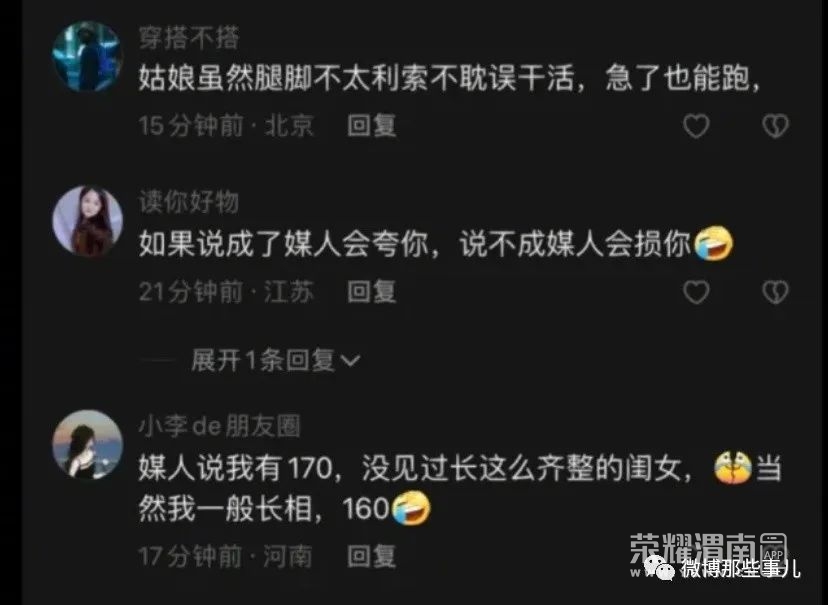
Task: Expand 展开1条回复 under 读你好物's comment
Action: click(x=275, y=361)
